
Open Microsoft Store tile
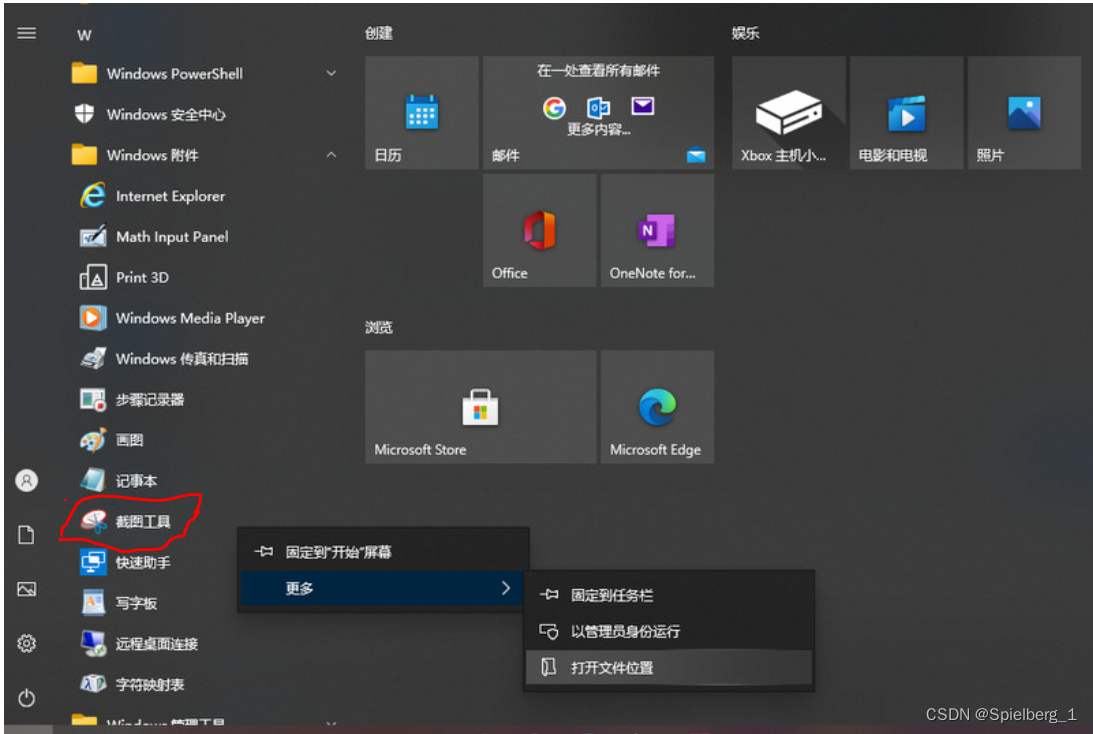tap(480, 407)
